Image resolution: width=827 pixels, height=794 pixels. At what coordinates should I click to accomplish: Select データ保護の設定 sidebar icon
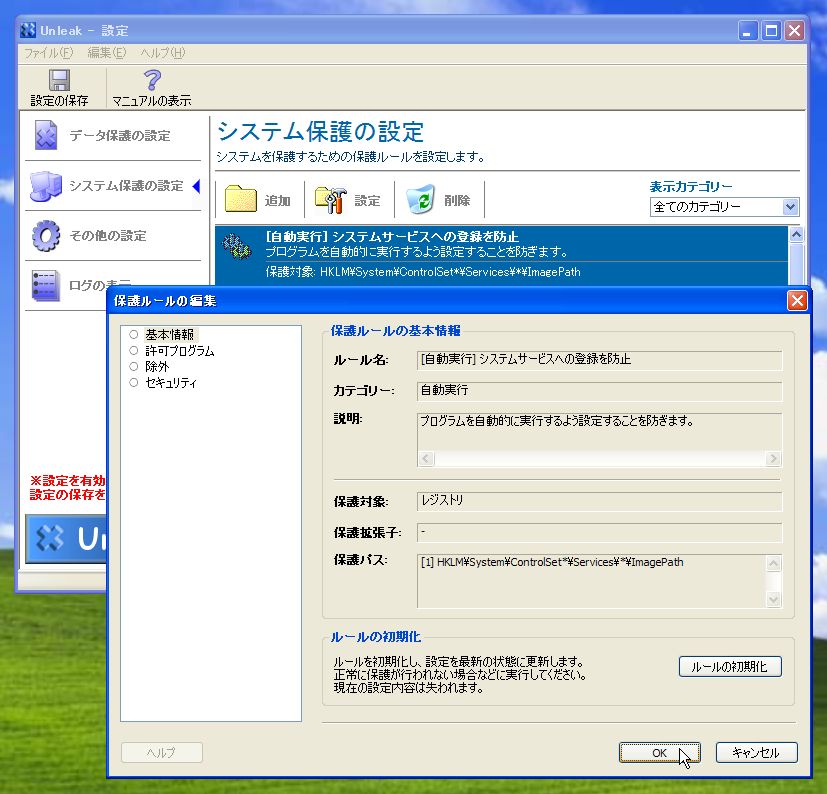[x=46, y=135]
